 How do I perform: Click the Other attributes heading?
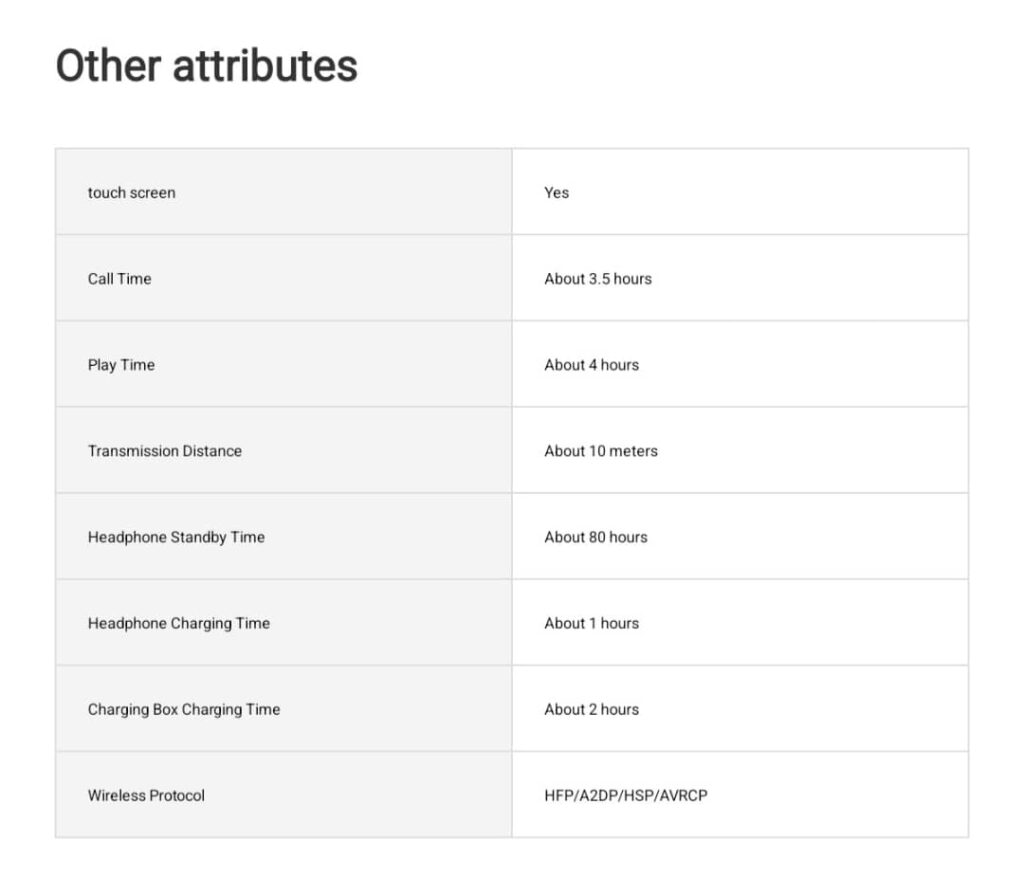(x=206, y=65)
